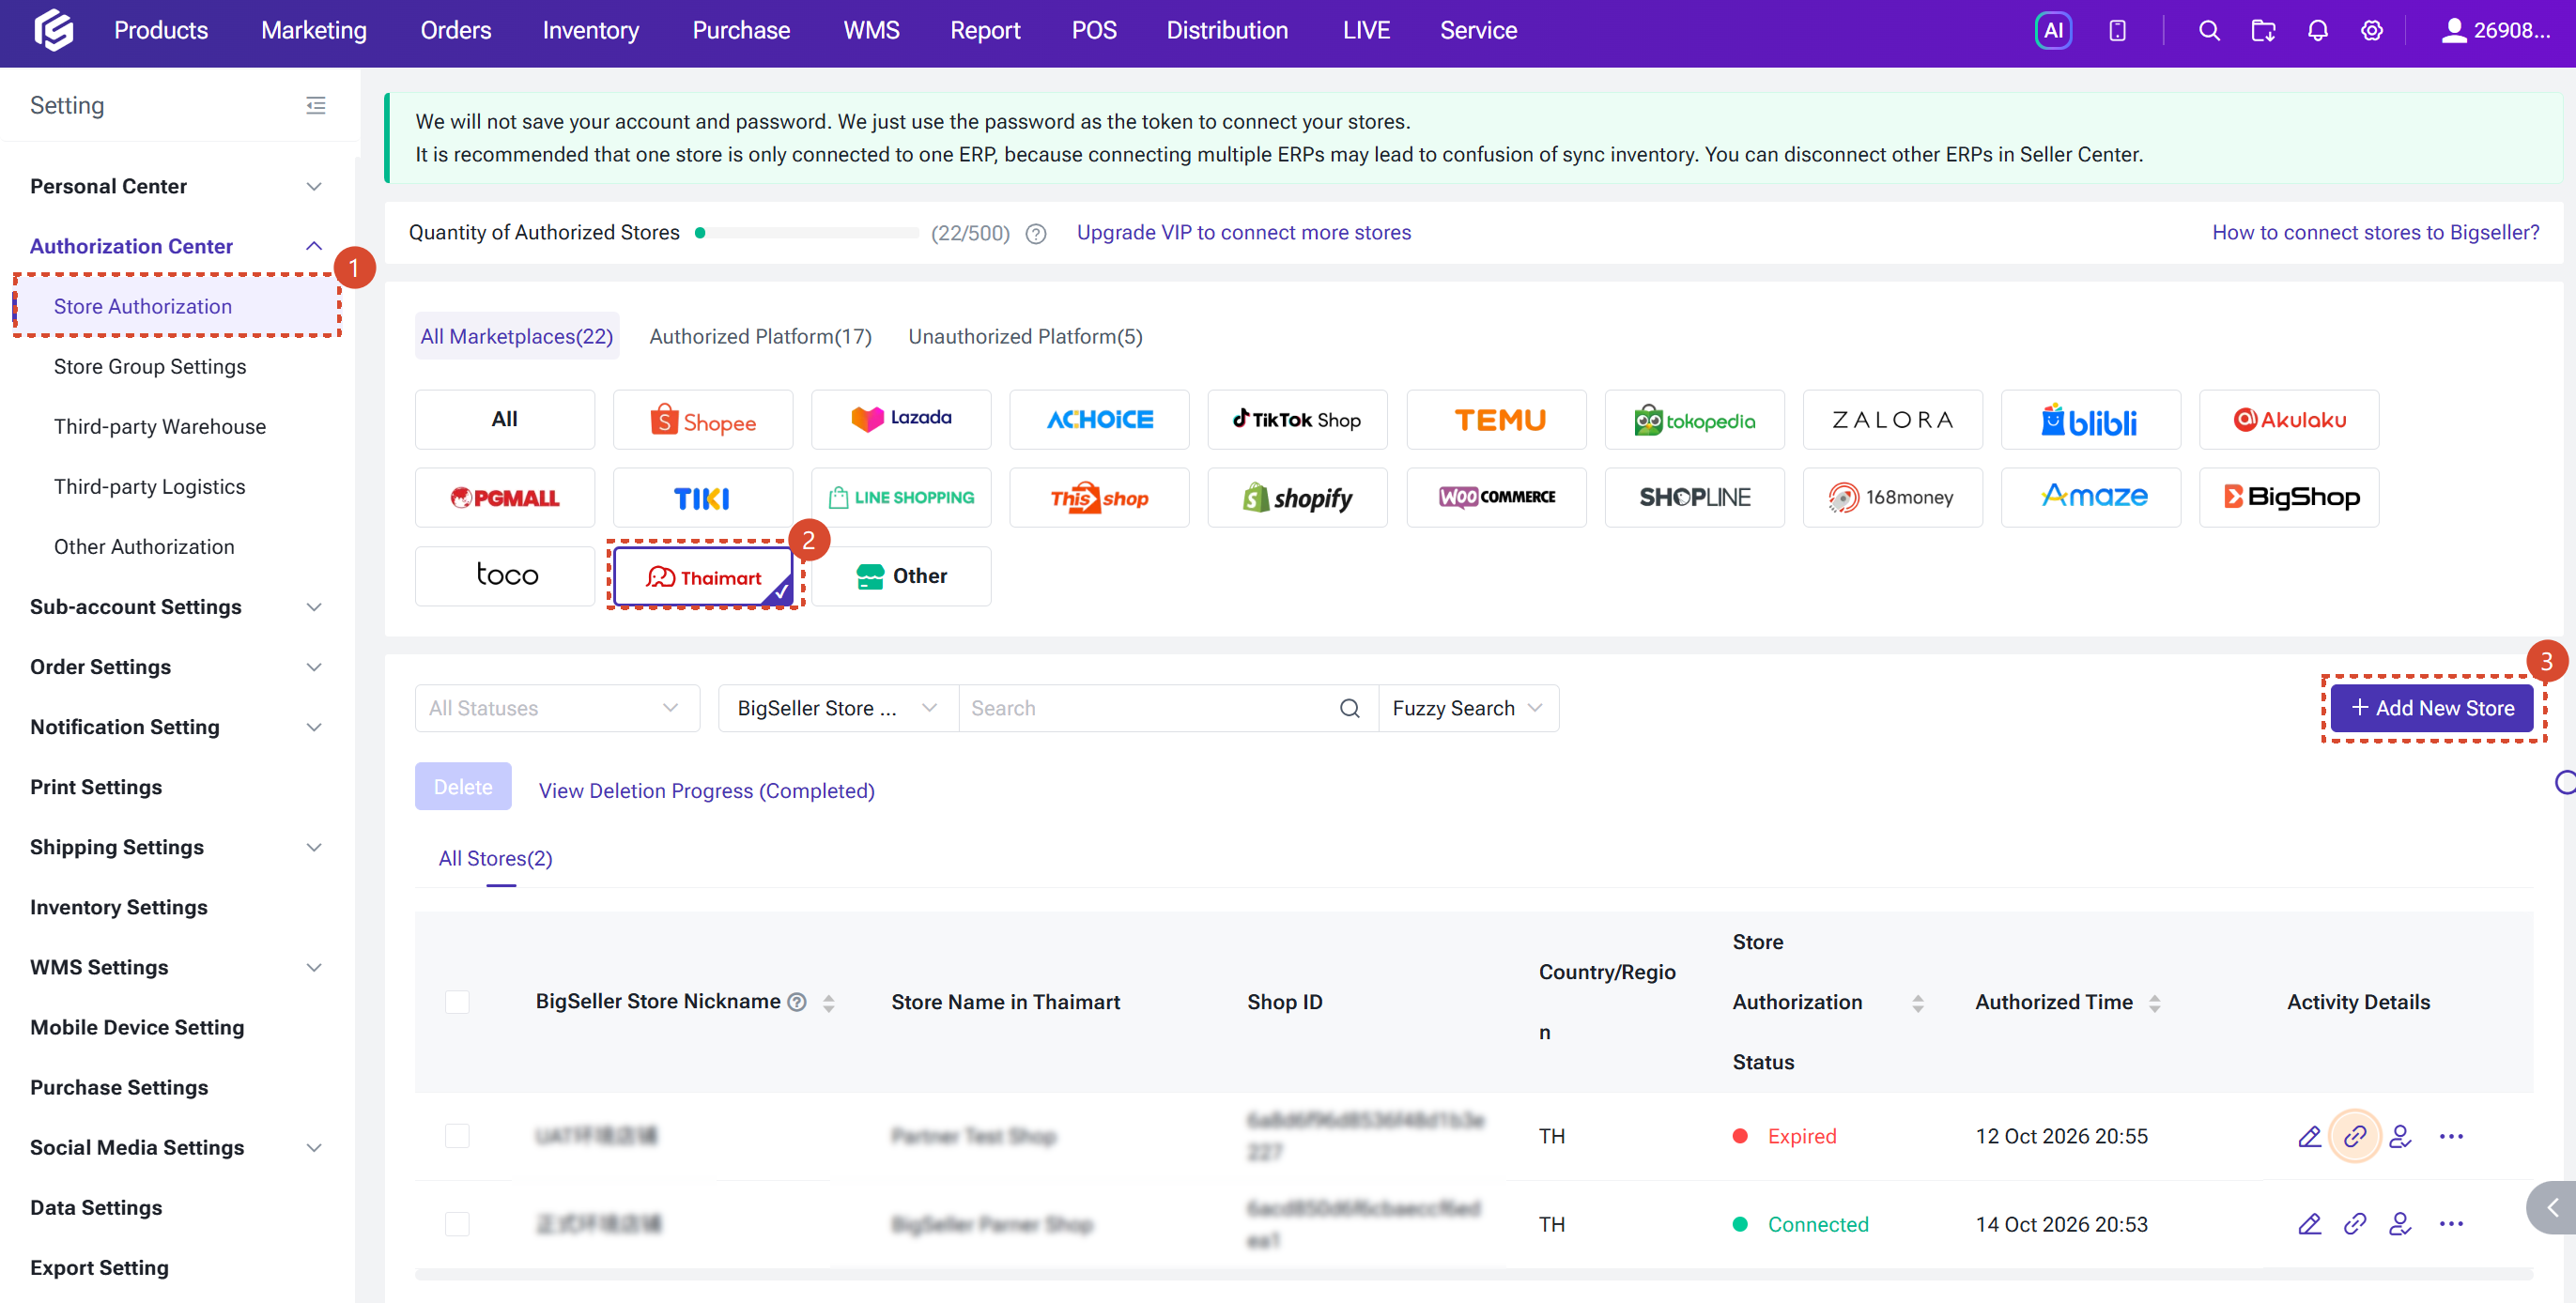Open the AI assistant icon
Screen dimensions: 2576x1303
2053,30
